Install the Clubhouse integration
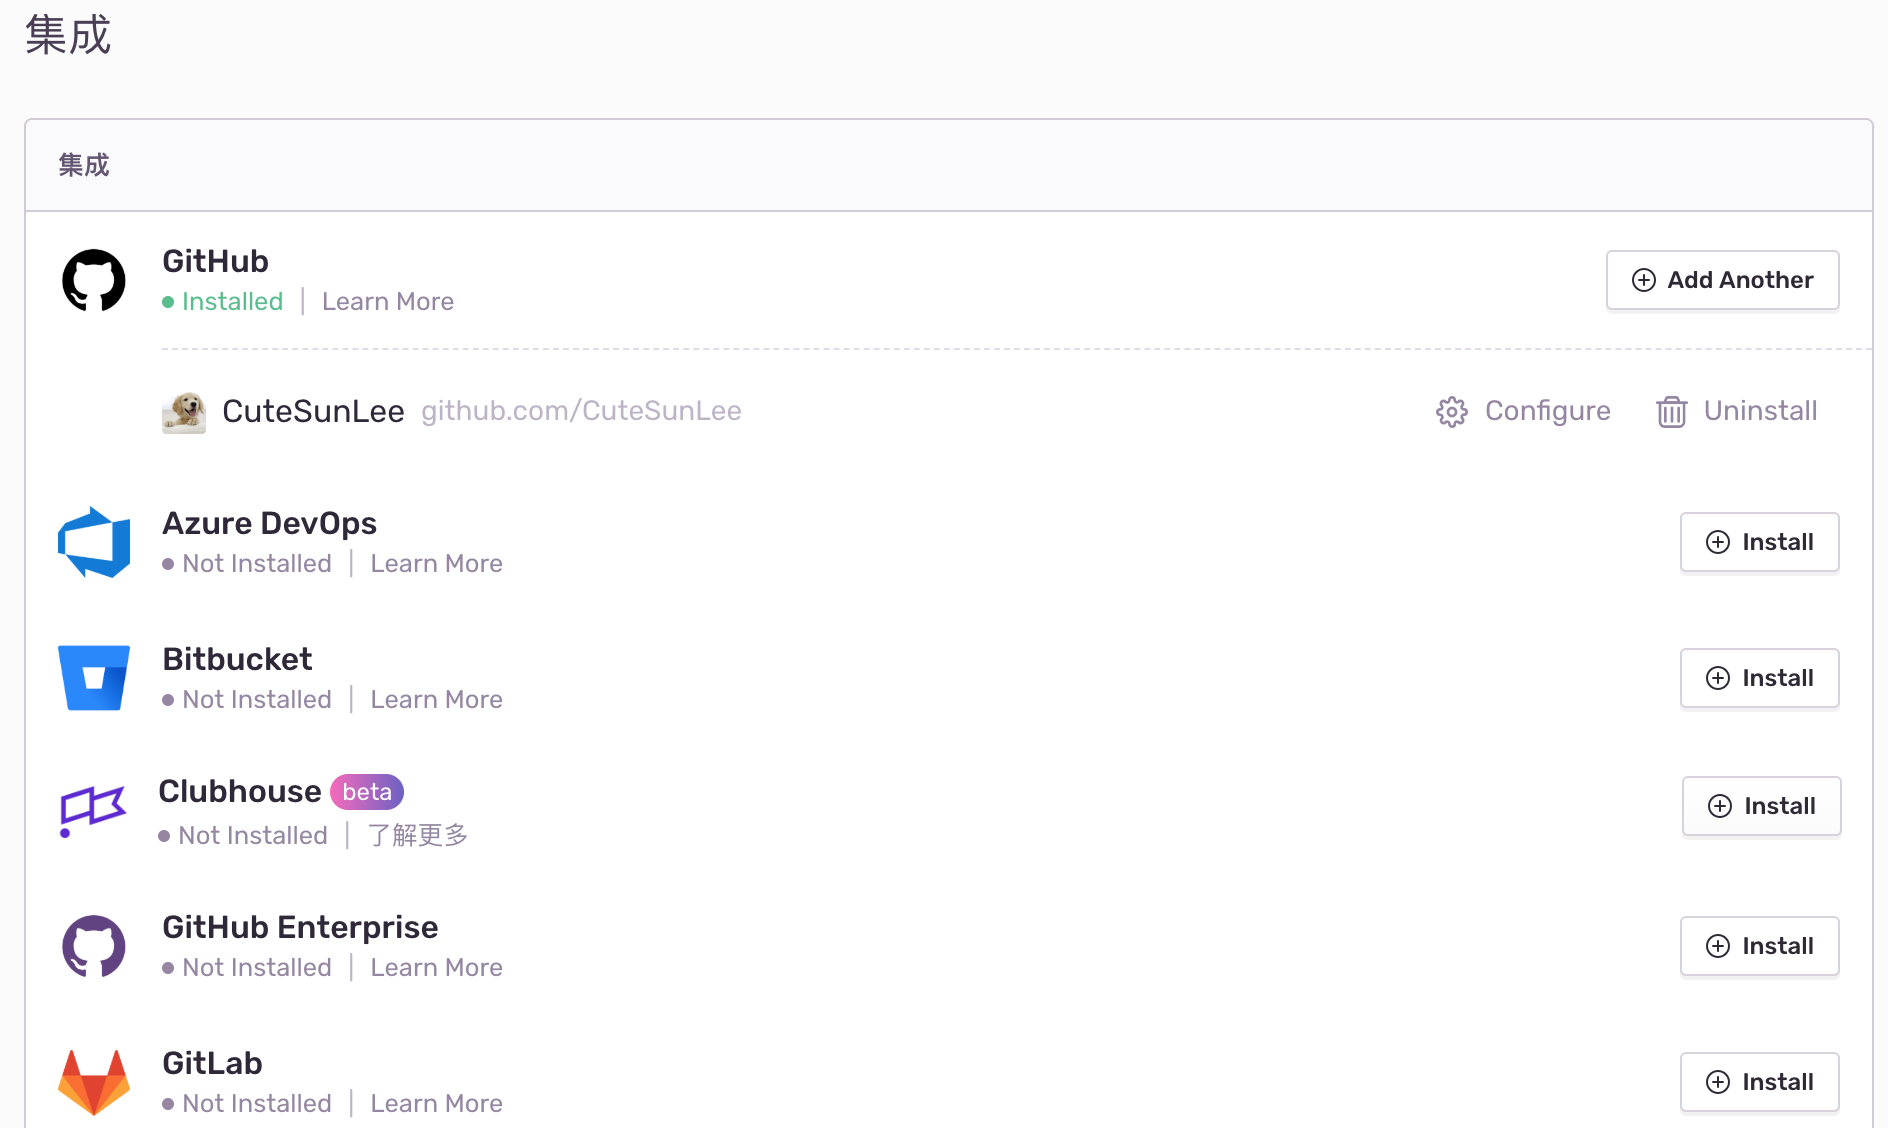The image size is (1888, 1128). (1761, 806)
